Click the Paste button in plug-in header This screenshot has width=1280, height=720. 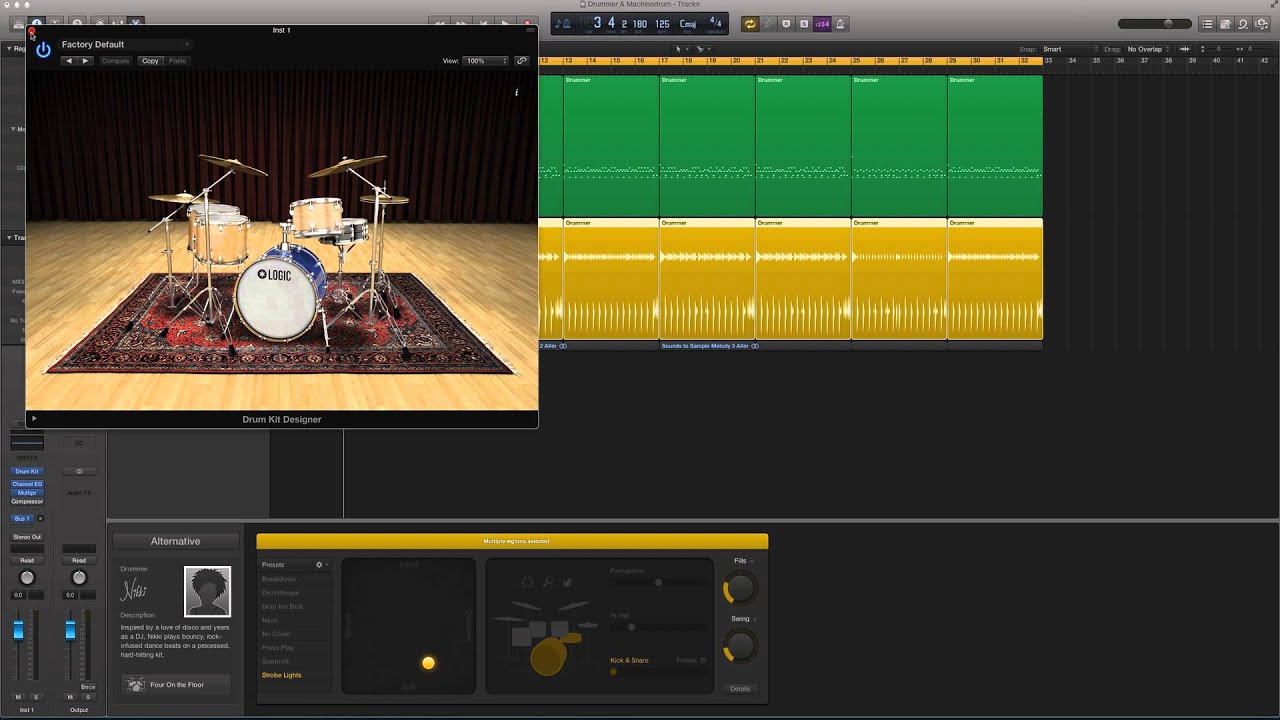(x=177, y=61)
